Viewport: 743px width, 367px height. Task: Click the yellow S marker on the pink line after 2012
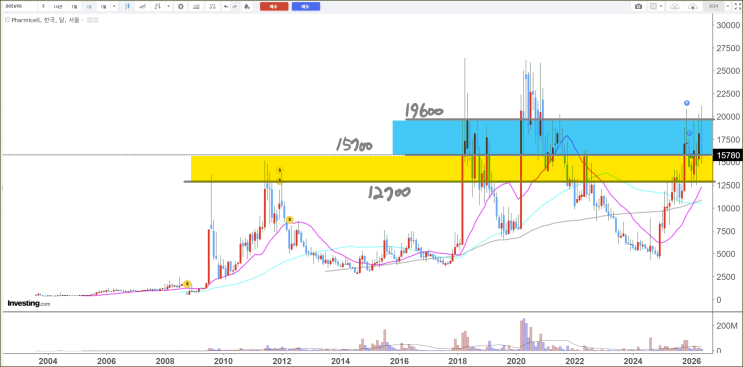click(x=290, y=219)
